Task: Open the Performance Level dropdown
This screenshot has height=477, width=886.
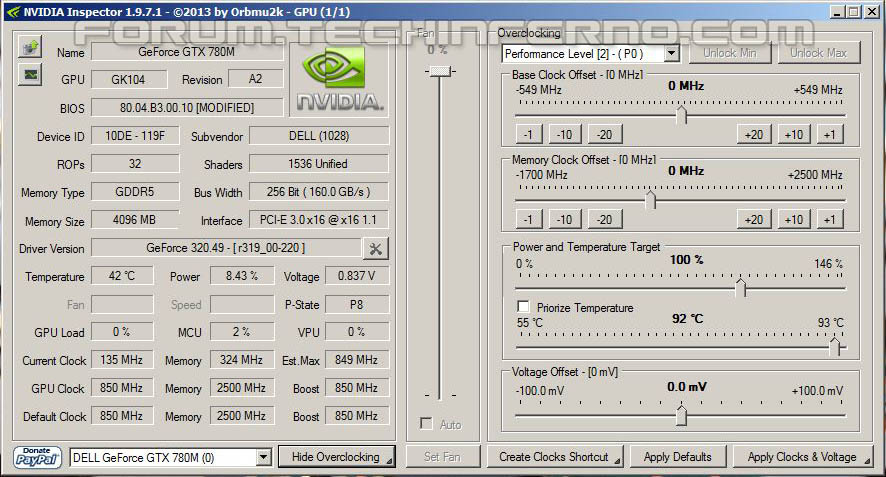Action: pos(671,54)
